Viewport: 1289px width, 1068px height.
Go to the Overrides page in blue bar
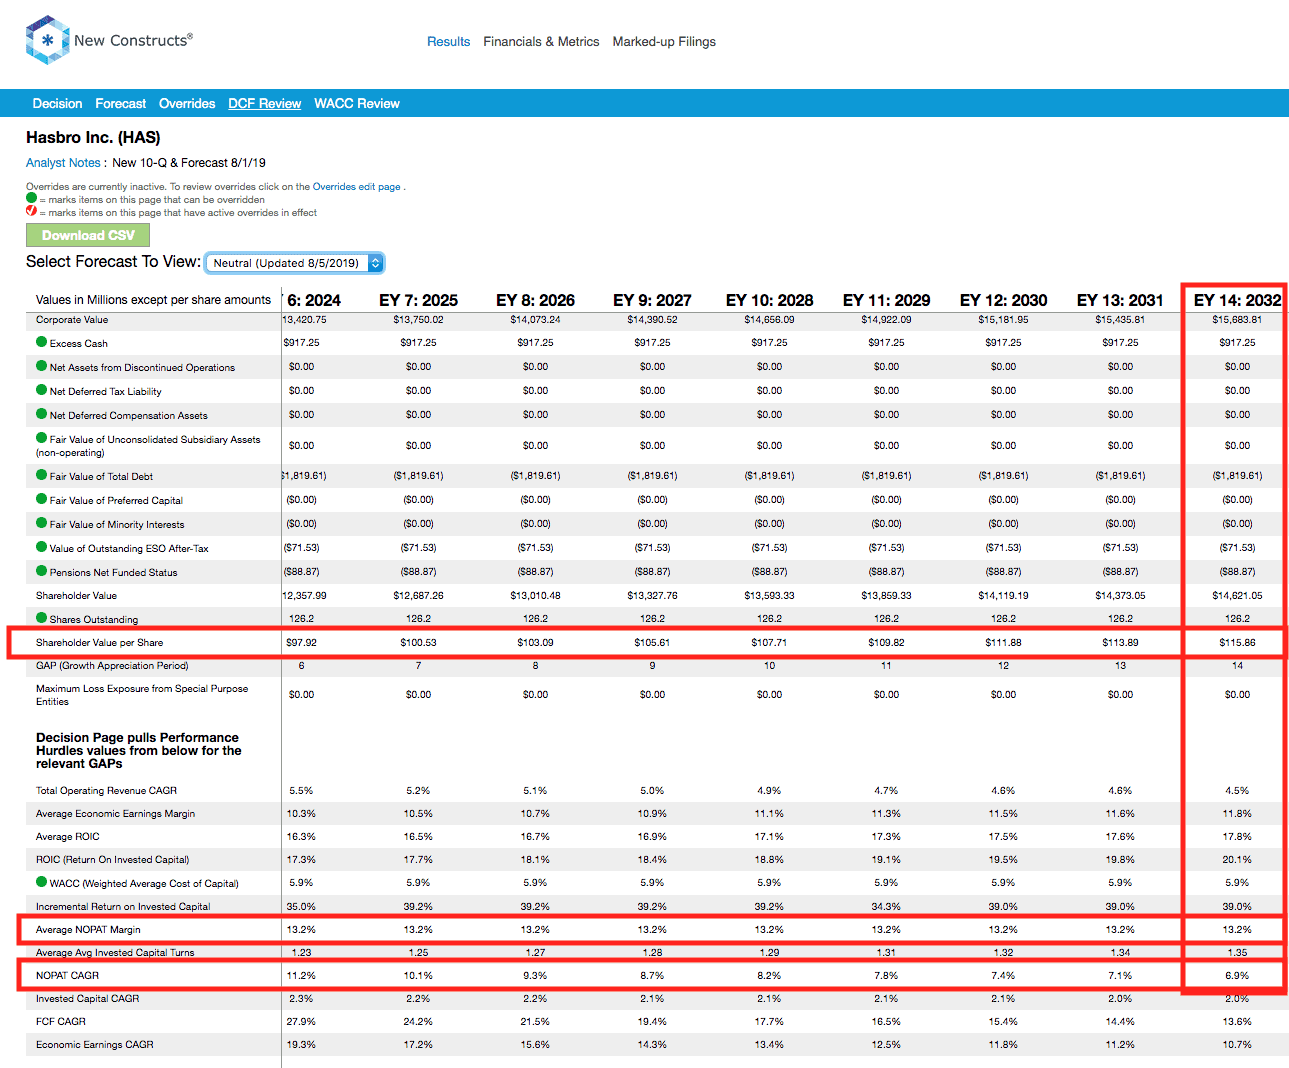point(187,104)
